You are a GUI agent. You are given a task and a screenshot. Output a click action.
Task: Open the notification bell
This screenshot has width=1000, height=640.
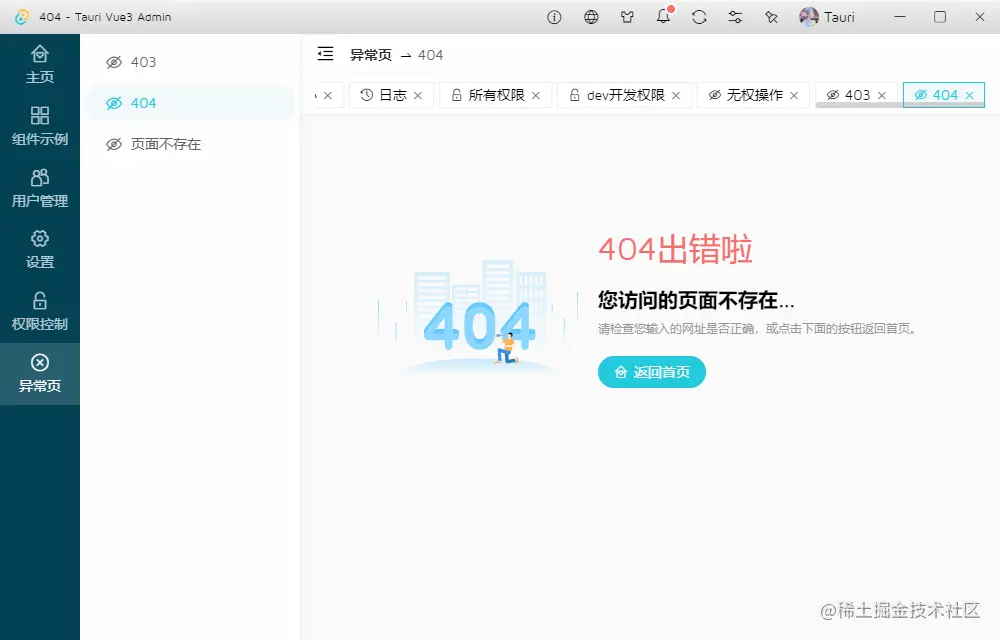tap(664, 17)
